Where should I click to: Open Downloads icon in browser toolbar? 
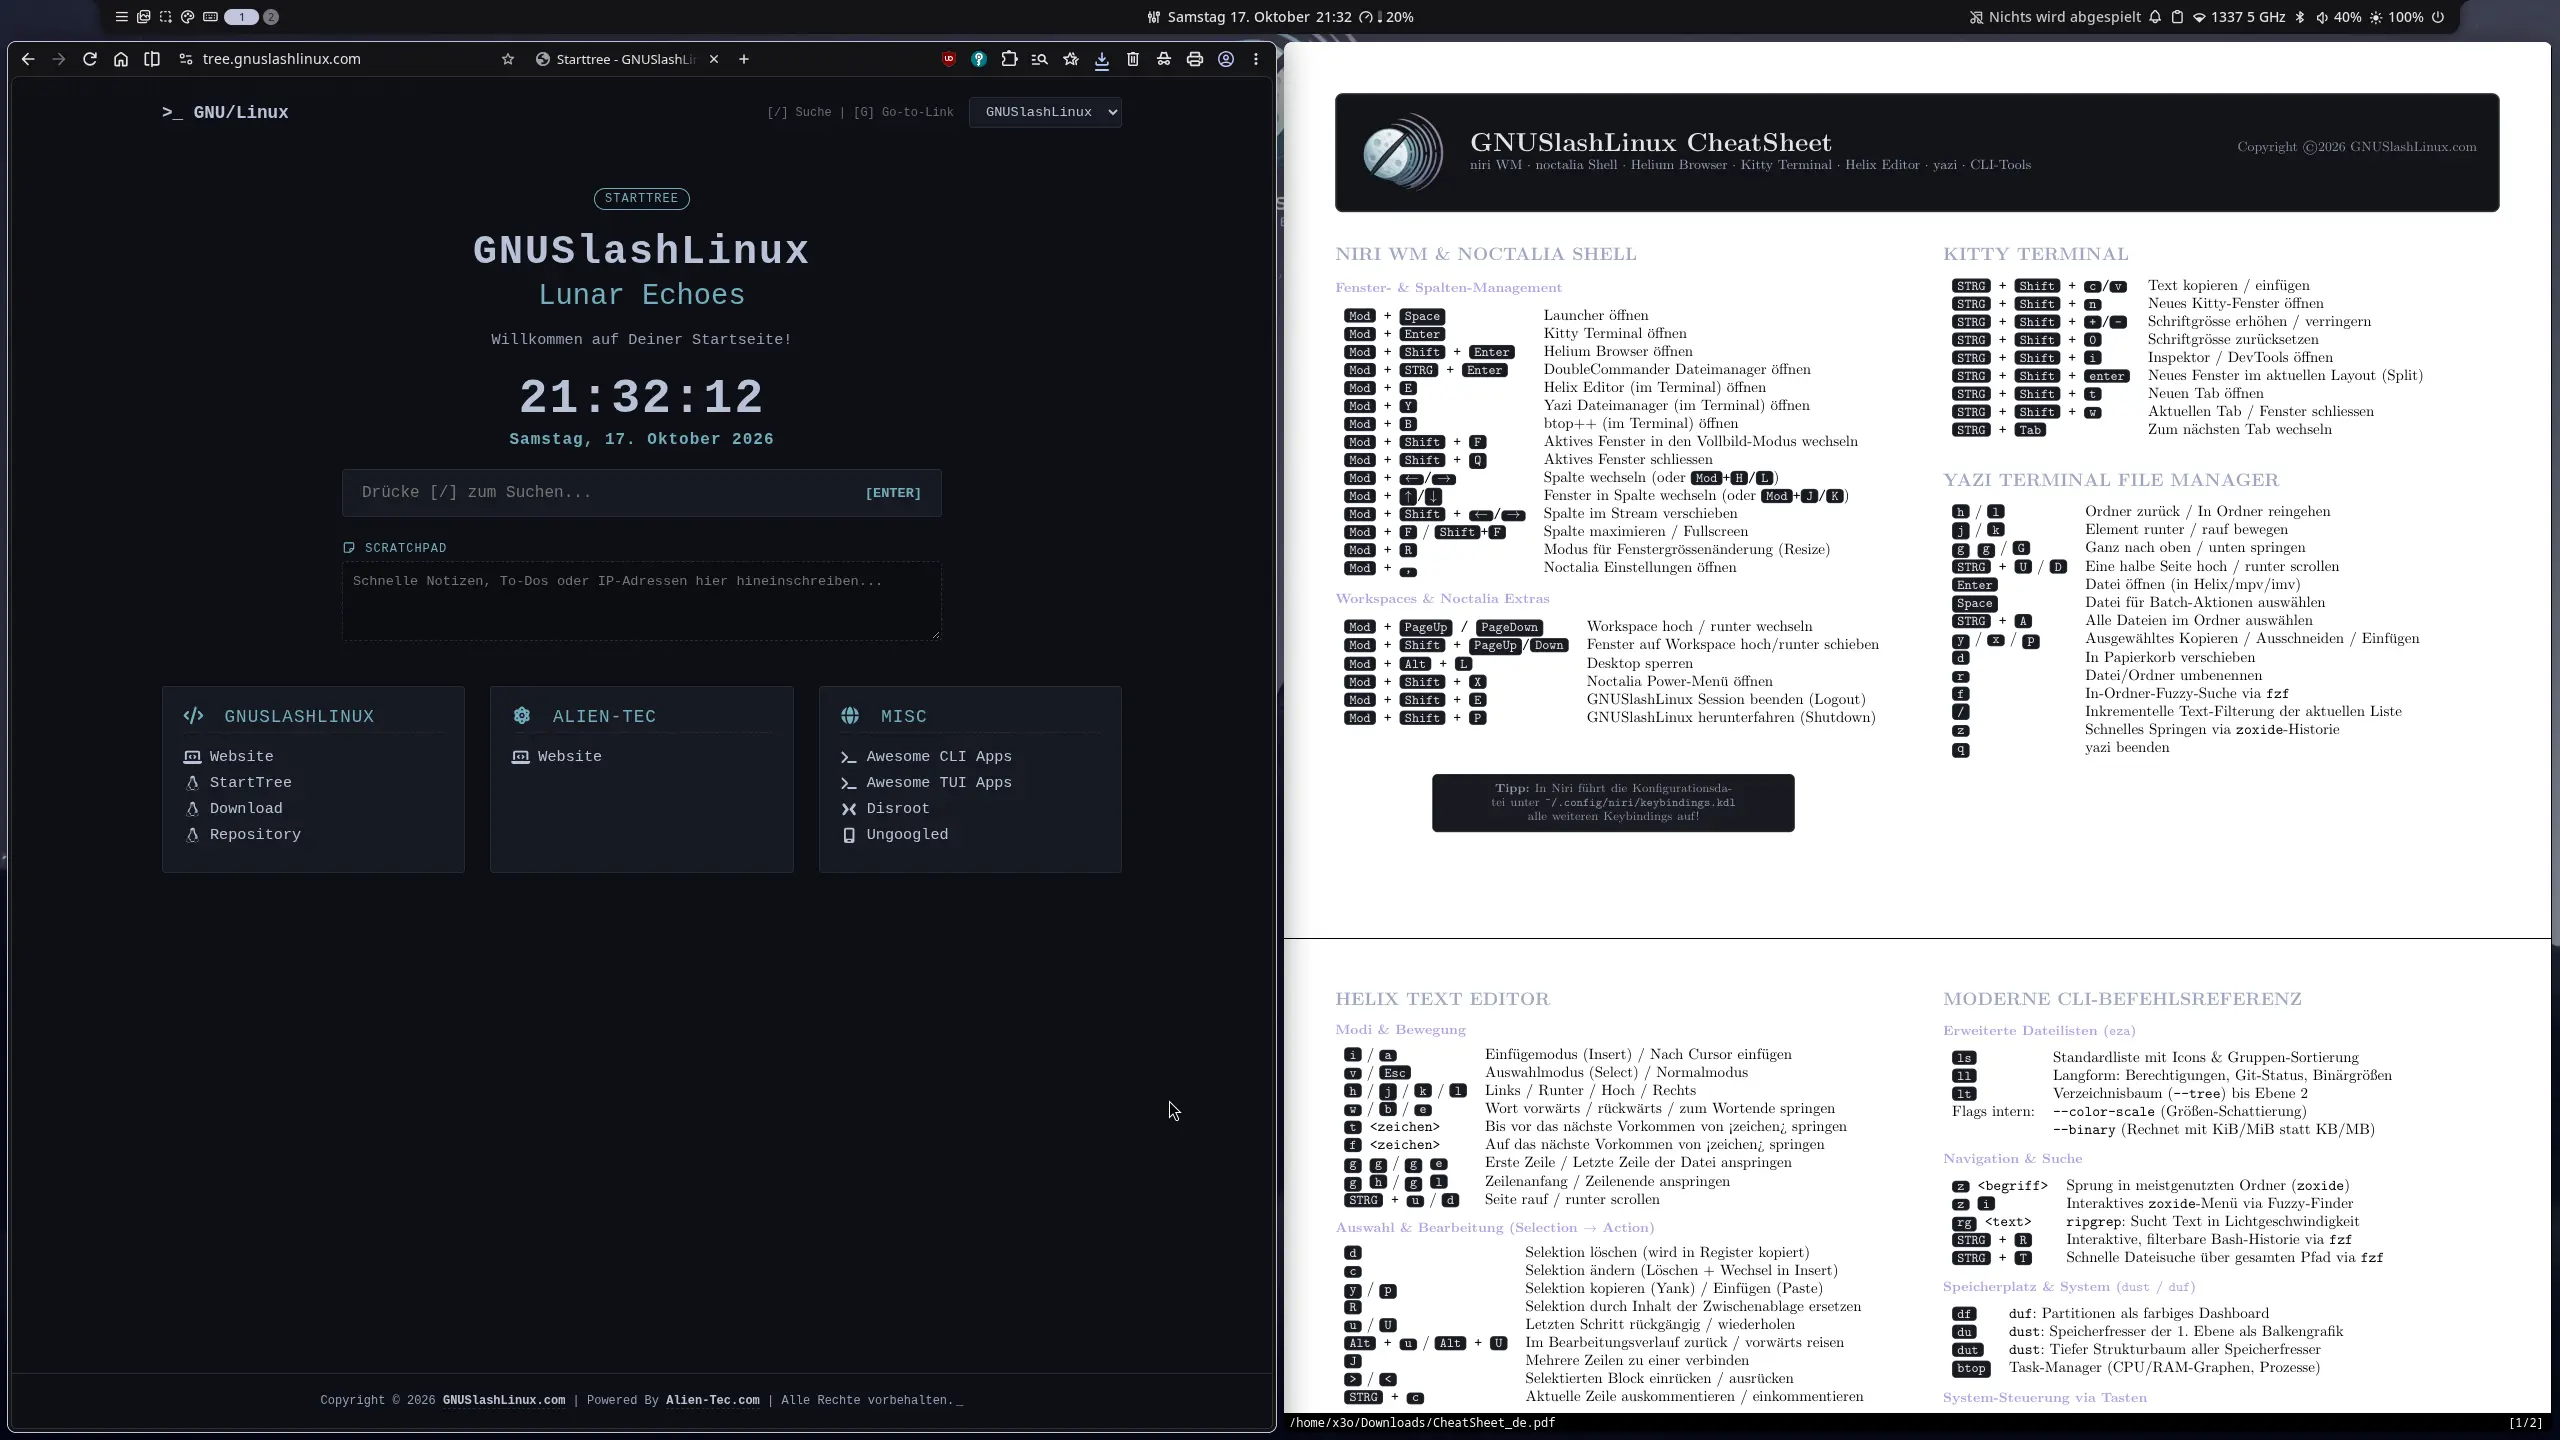pos(1101,59)
